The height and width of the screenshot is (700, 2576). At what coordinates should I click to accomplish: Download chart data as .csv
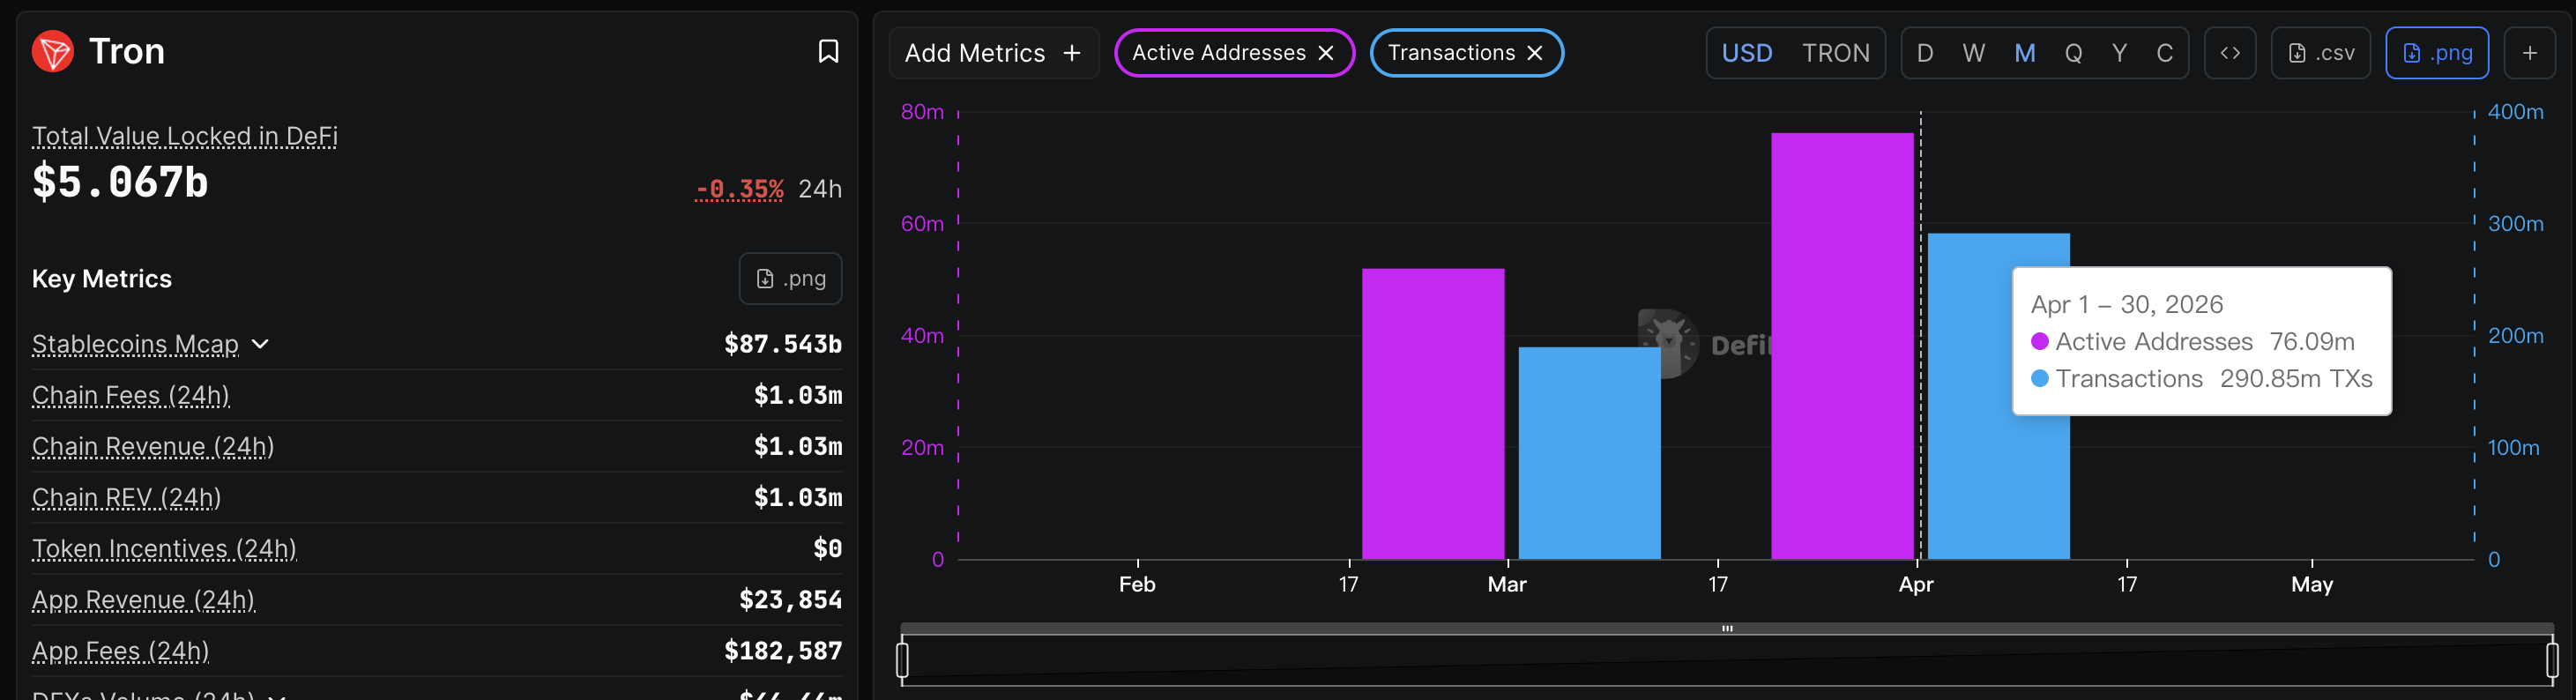(2322, 53)
